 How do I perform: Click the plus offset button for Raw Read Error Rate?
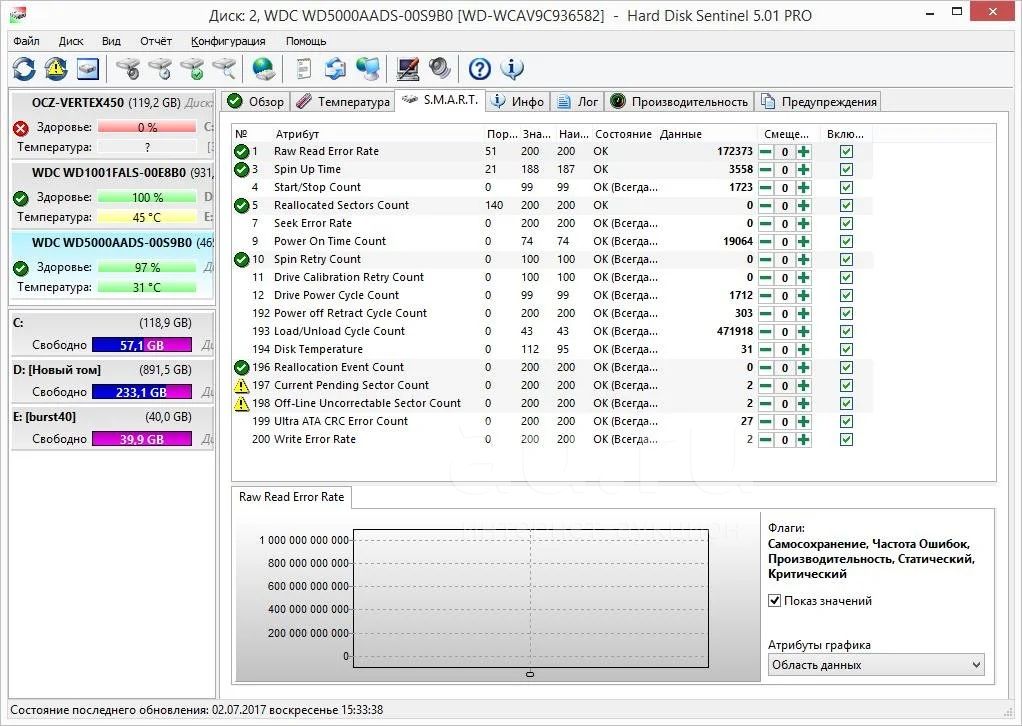pyautogui.click(x=804, y=152)
